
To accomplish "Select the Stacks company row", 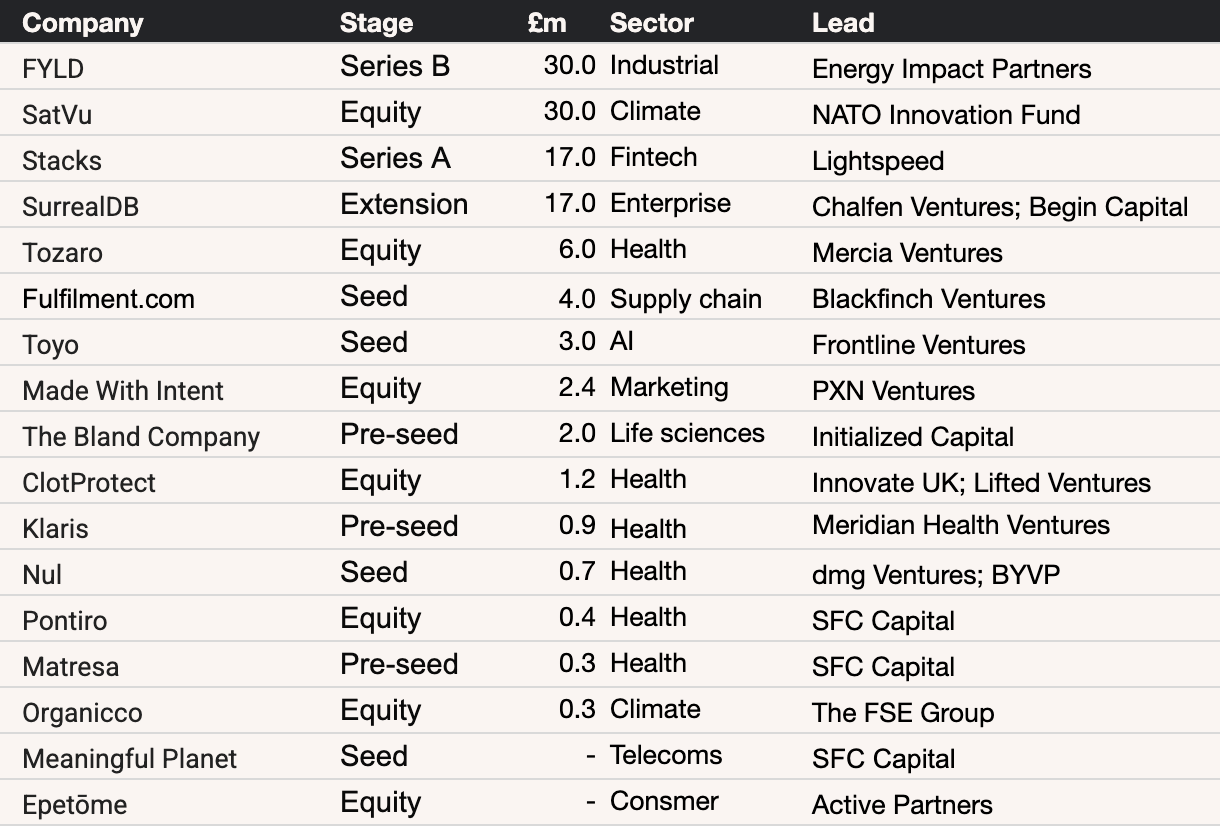I will click(x=62, y=161).
